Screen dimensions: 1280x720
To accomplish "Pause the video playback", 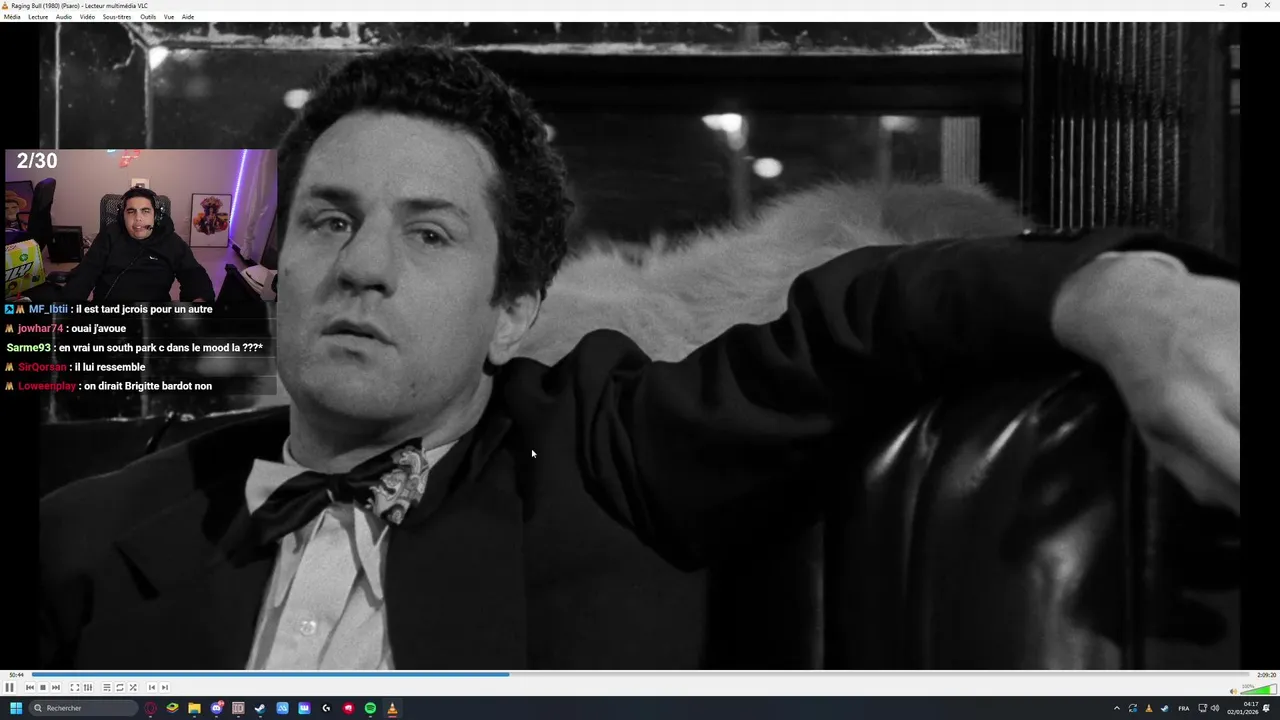I will (10, 687).
